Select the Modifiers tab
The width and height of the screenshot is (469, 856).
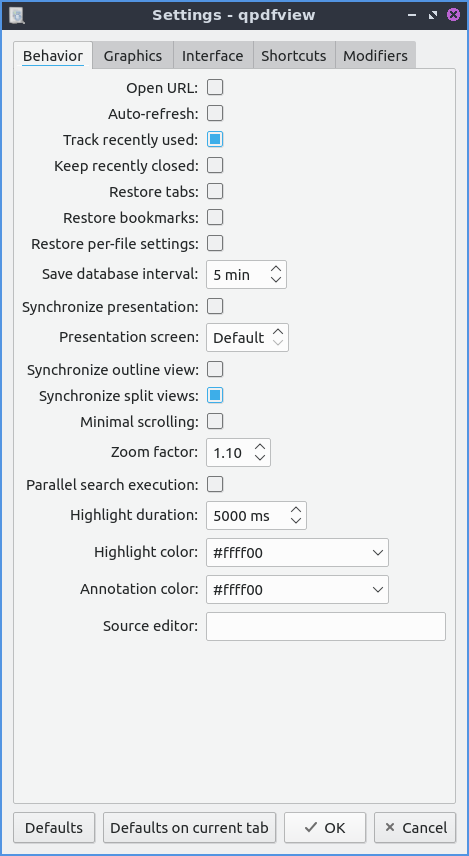pos(376,56)
